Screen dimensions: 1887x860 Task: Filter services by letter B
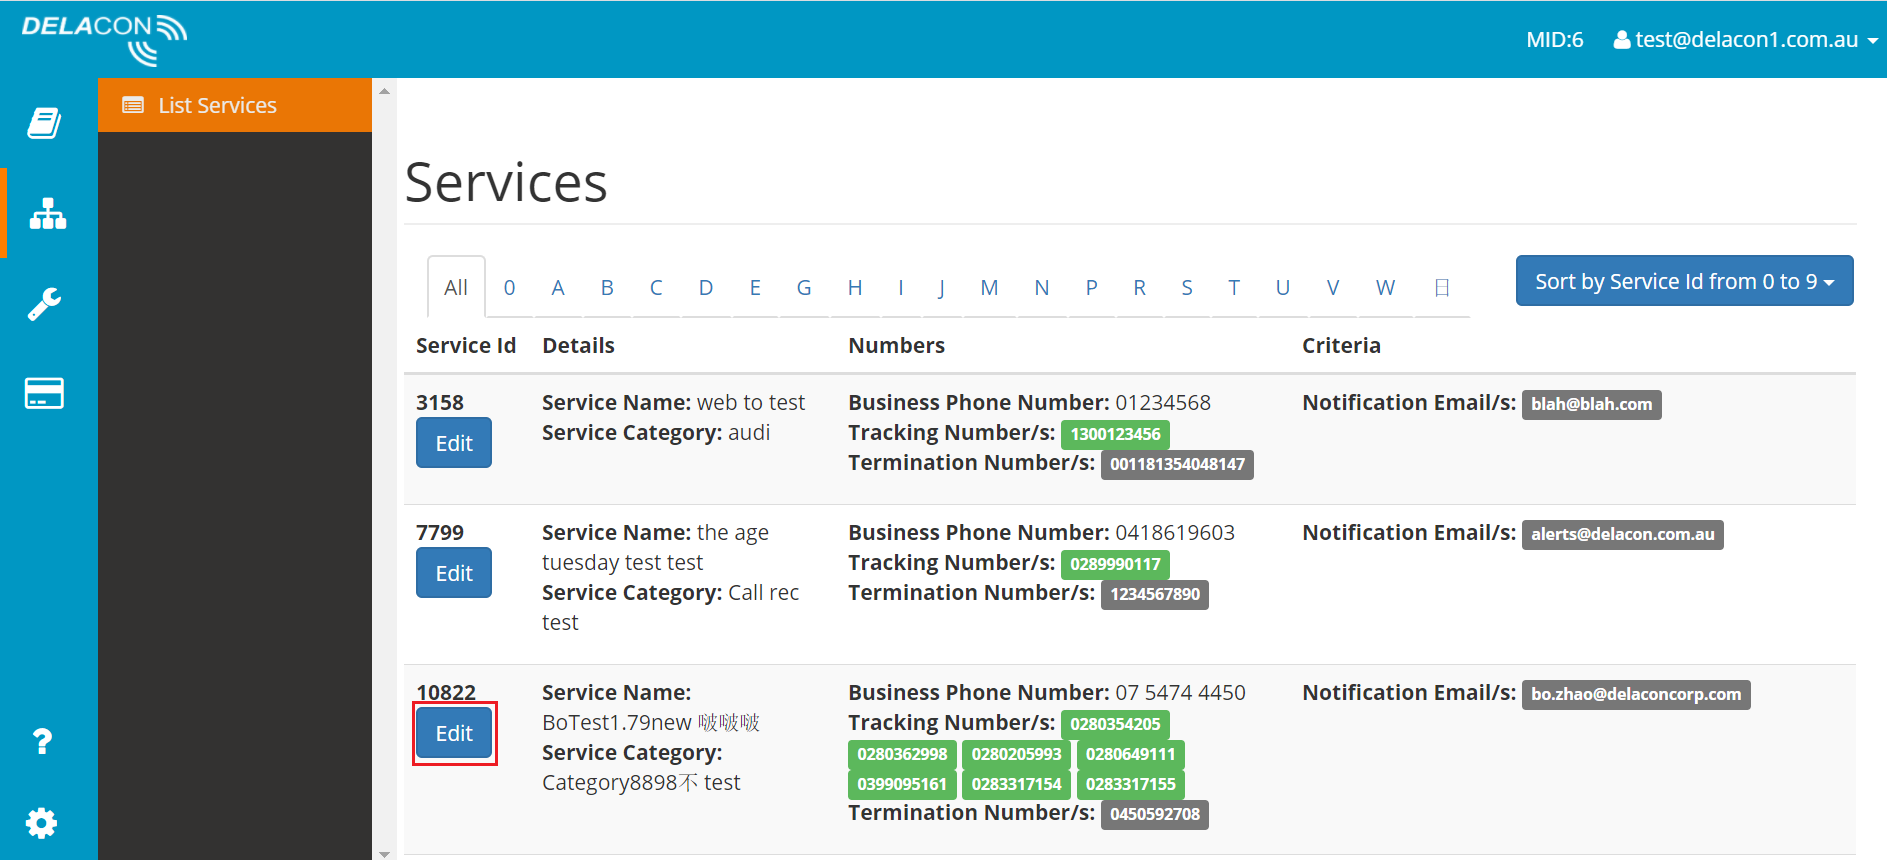[607, 288]
